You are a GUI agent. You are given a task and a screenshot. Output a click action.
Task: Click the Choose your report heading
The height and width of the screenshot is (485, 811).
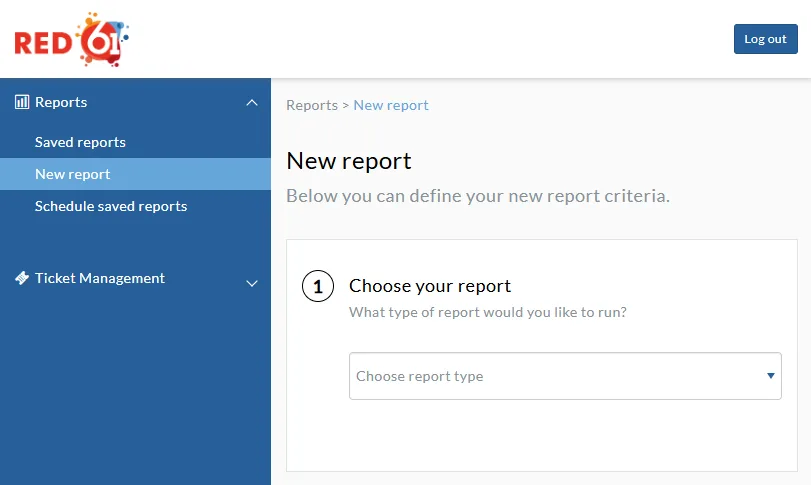[x=430, y=286]
